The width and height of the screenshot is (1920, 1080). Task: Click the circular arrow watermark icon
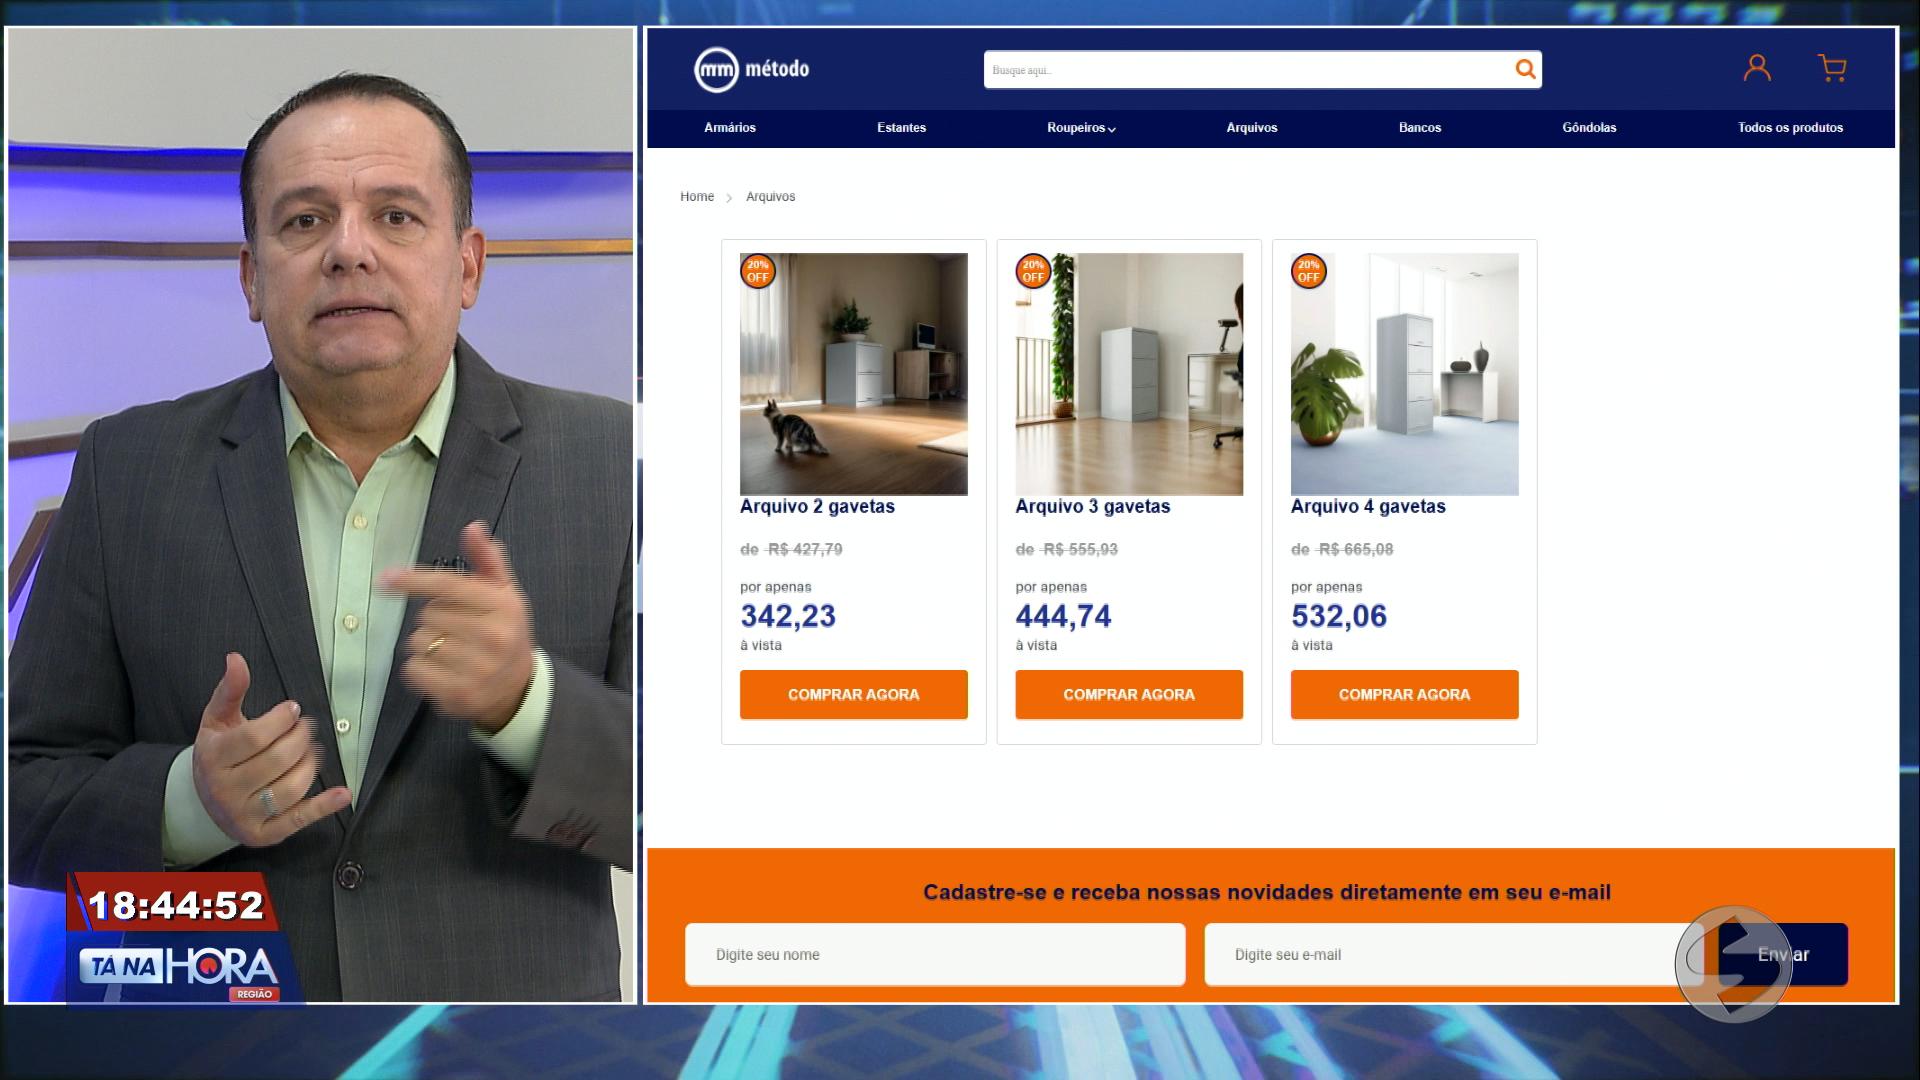[x=1733, y=963]
